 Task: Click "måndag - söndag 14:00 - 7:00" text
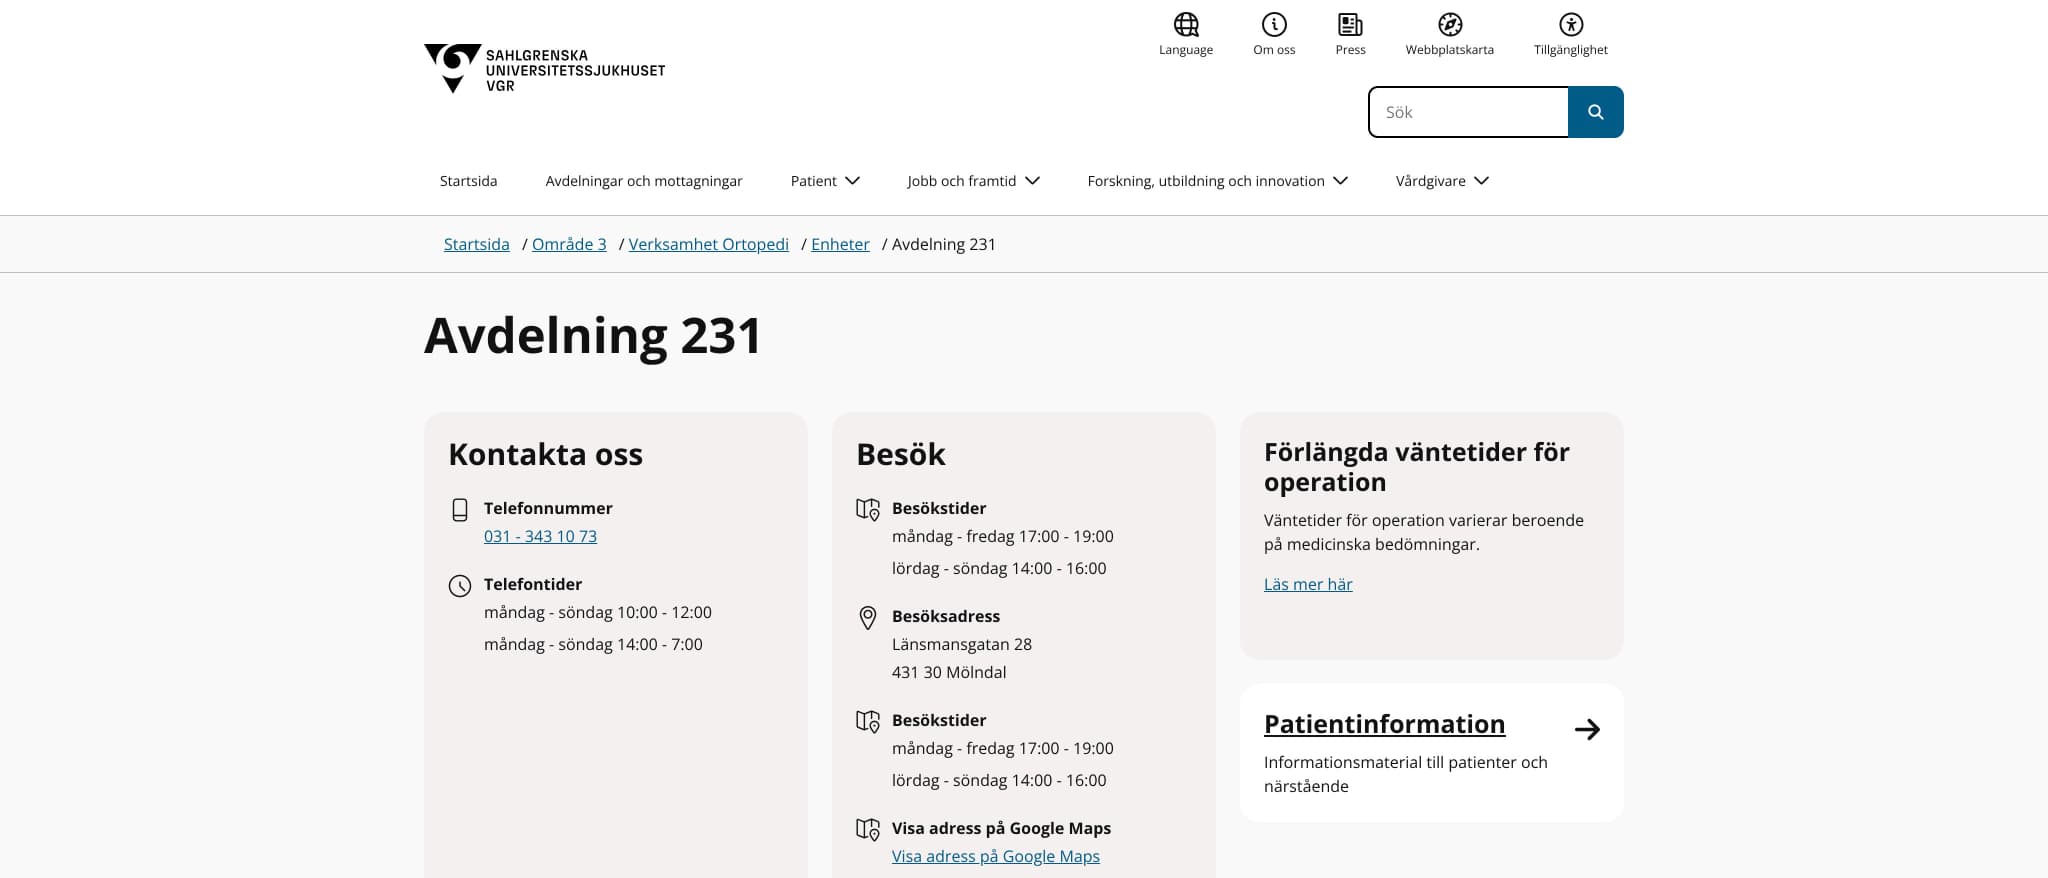(593, 644)
